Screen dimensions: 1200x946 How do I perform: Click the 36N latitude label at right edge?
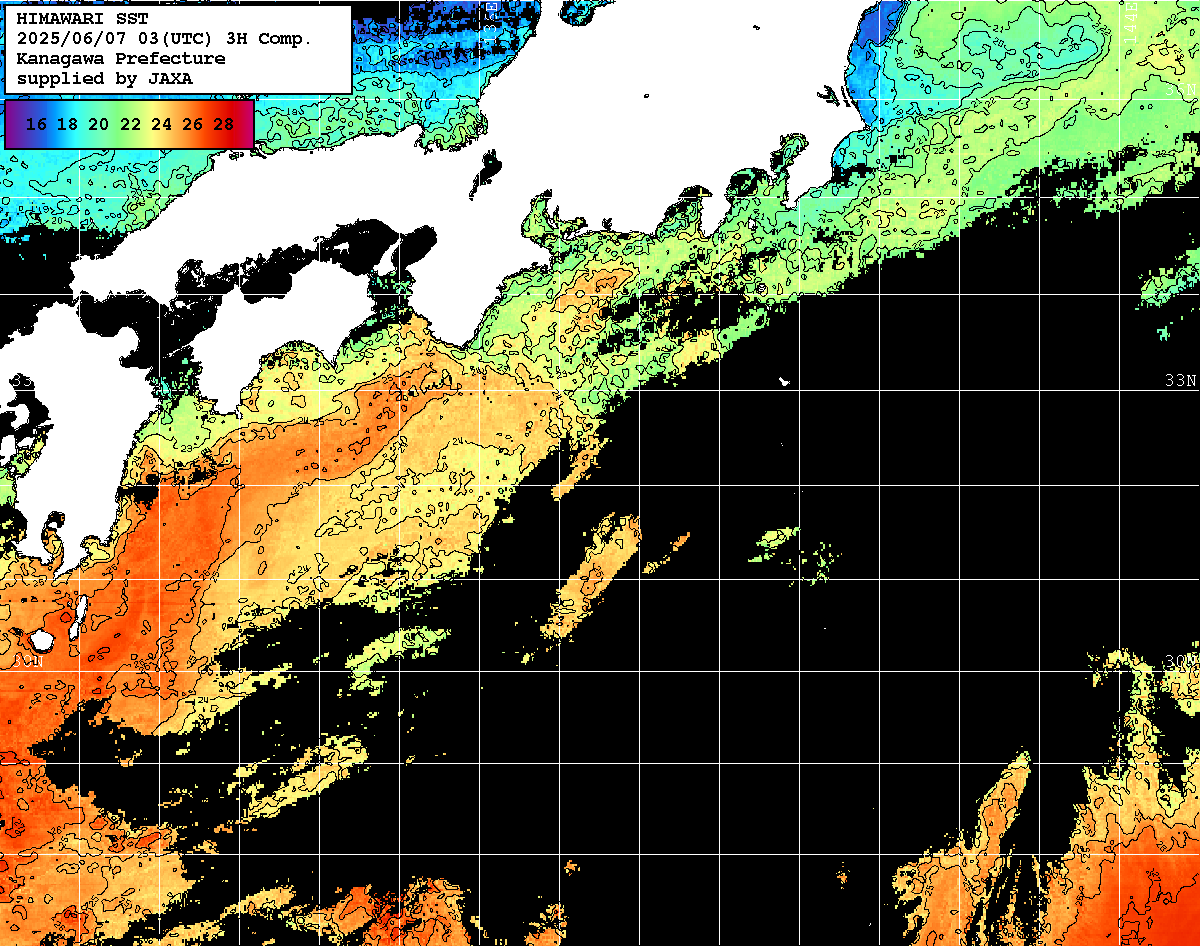[x=1182, y=89]
